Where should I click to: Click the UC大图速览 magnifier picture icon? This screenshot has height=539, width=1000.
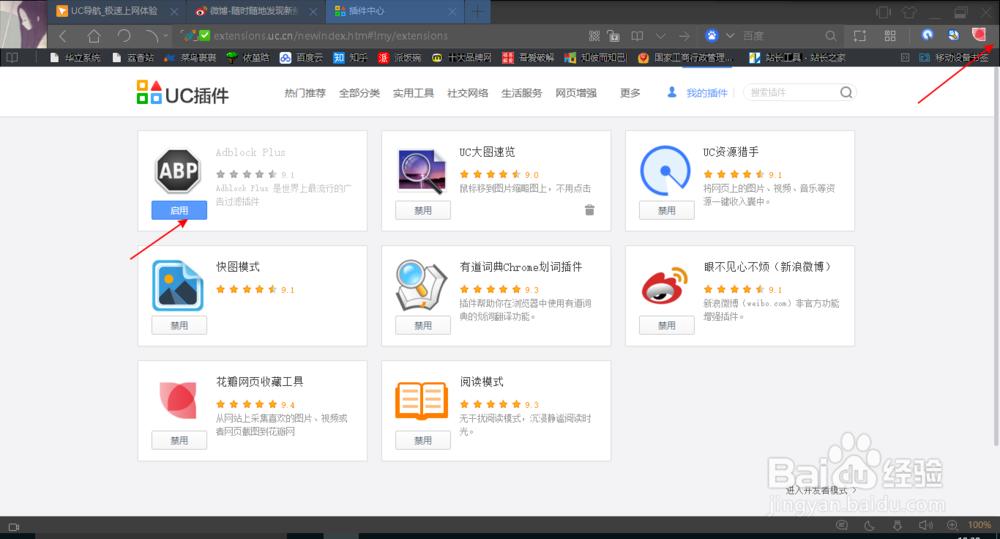pyautogui.click(x=422, y=171)
